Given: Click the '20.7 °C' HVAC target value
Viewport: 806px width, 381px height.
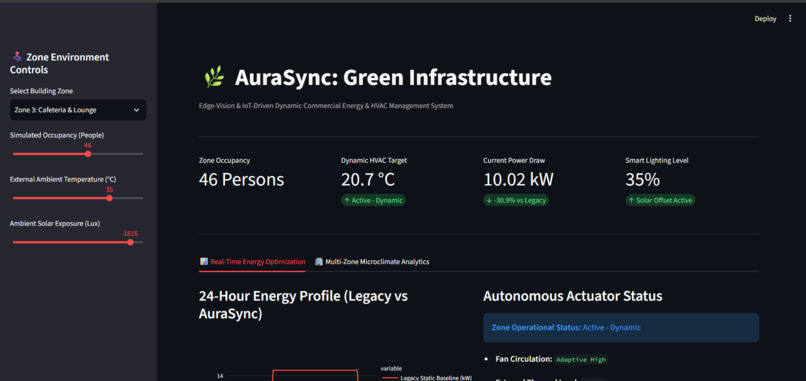Looking at the screenshot, I should (x=369, y=180).
